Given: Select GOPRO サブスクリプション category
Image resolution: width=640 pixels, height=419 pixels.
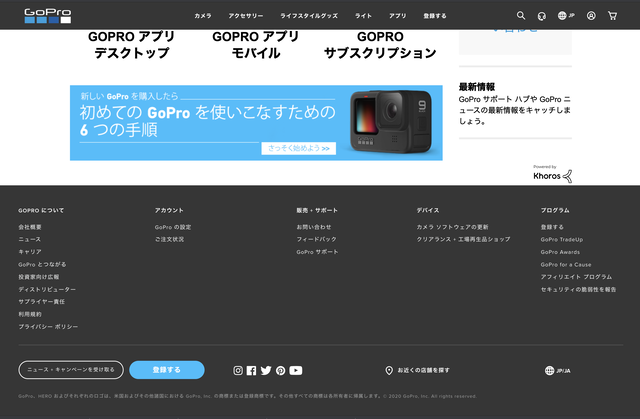Looking at the screenshot, I should click(x=380, y=44).
